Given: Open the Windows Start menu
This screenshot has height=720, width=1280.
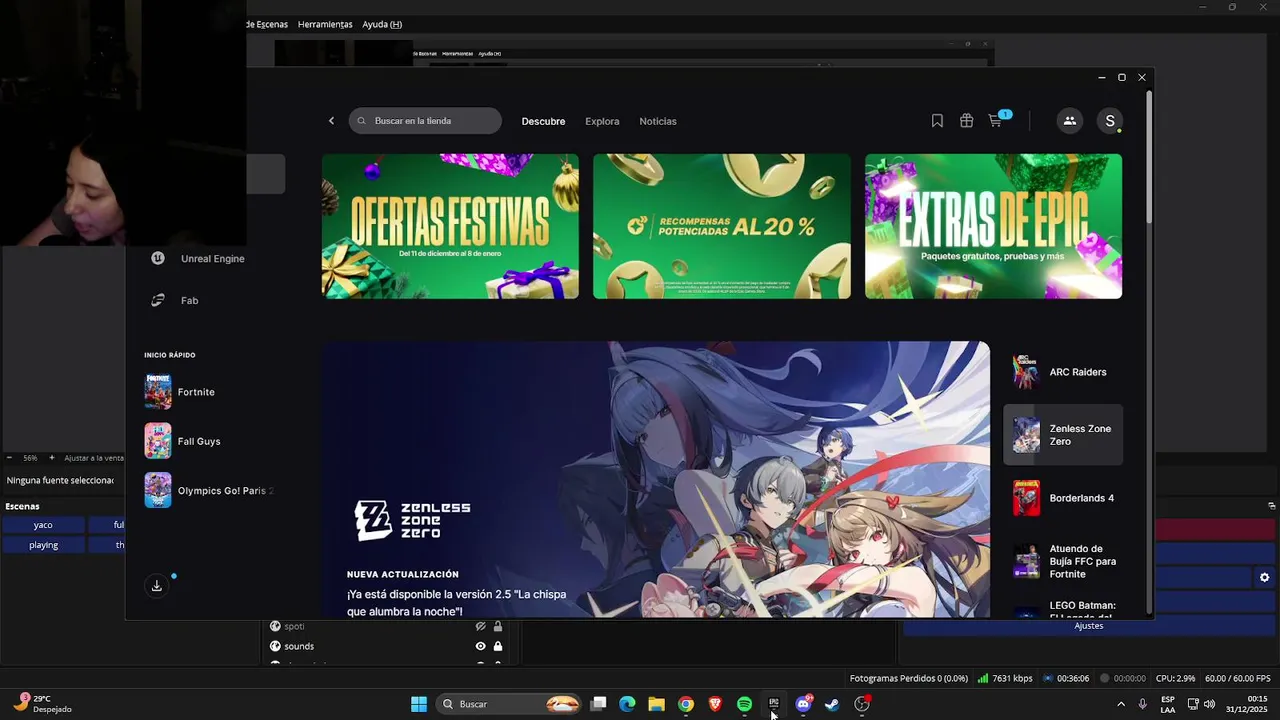Looking at the screenshot, I should 419,704.
